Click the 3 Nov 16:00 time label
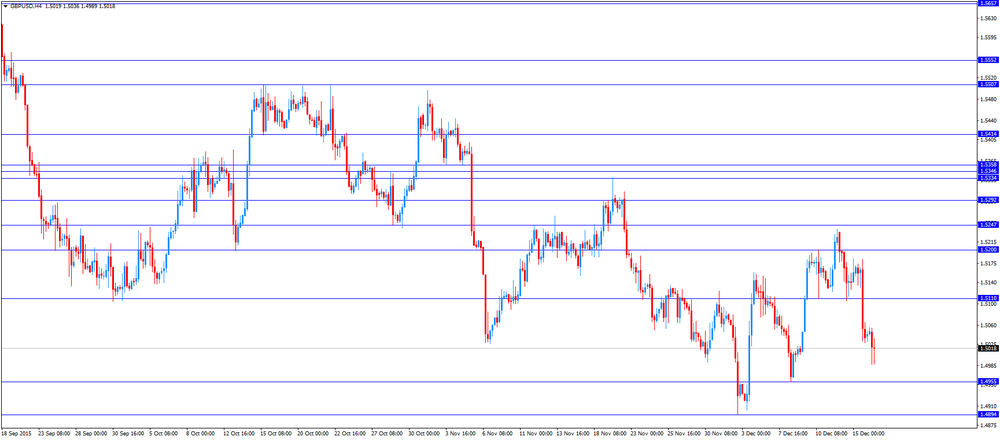The image size is (1000, 440). (460, 432)
